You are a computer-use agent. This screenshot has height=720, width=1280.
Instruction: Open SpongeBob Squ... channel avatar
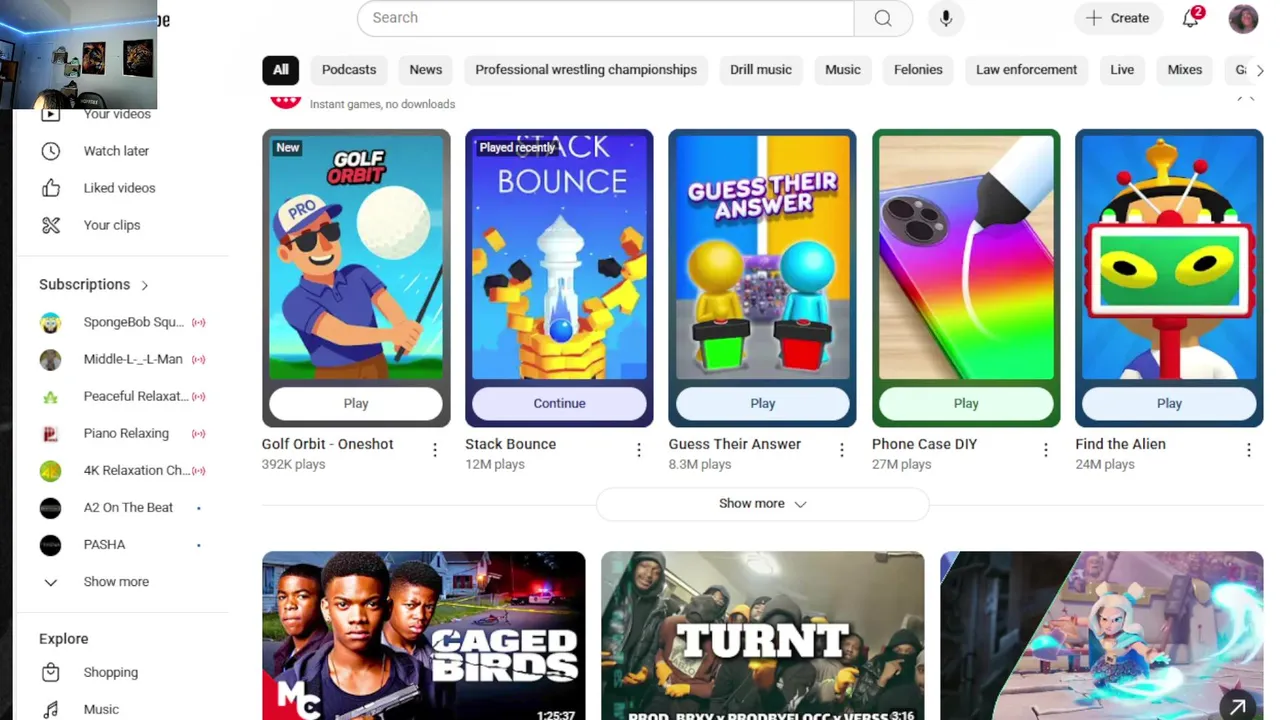(x=50, y=322)
